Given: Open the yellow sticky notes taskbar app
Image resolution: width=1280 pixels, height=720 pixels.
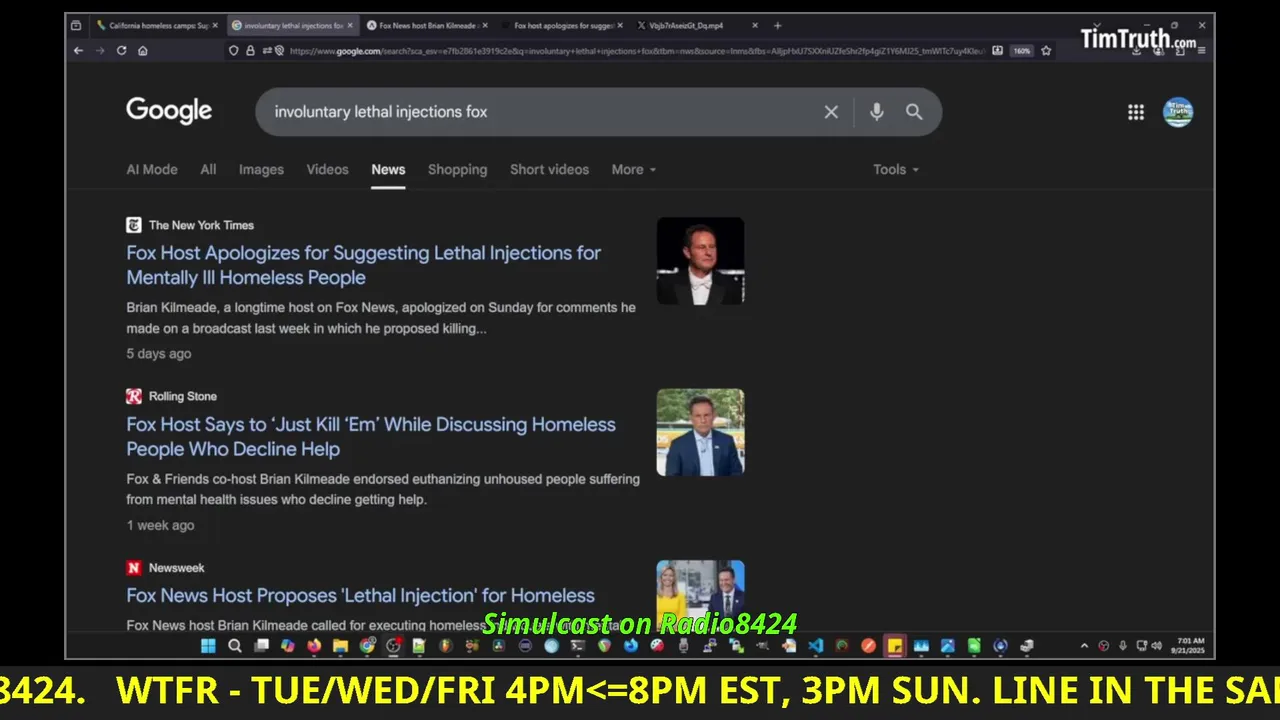Looking at the screenshot, I should (894, 646).
